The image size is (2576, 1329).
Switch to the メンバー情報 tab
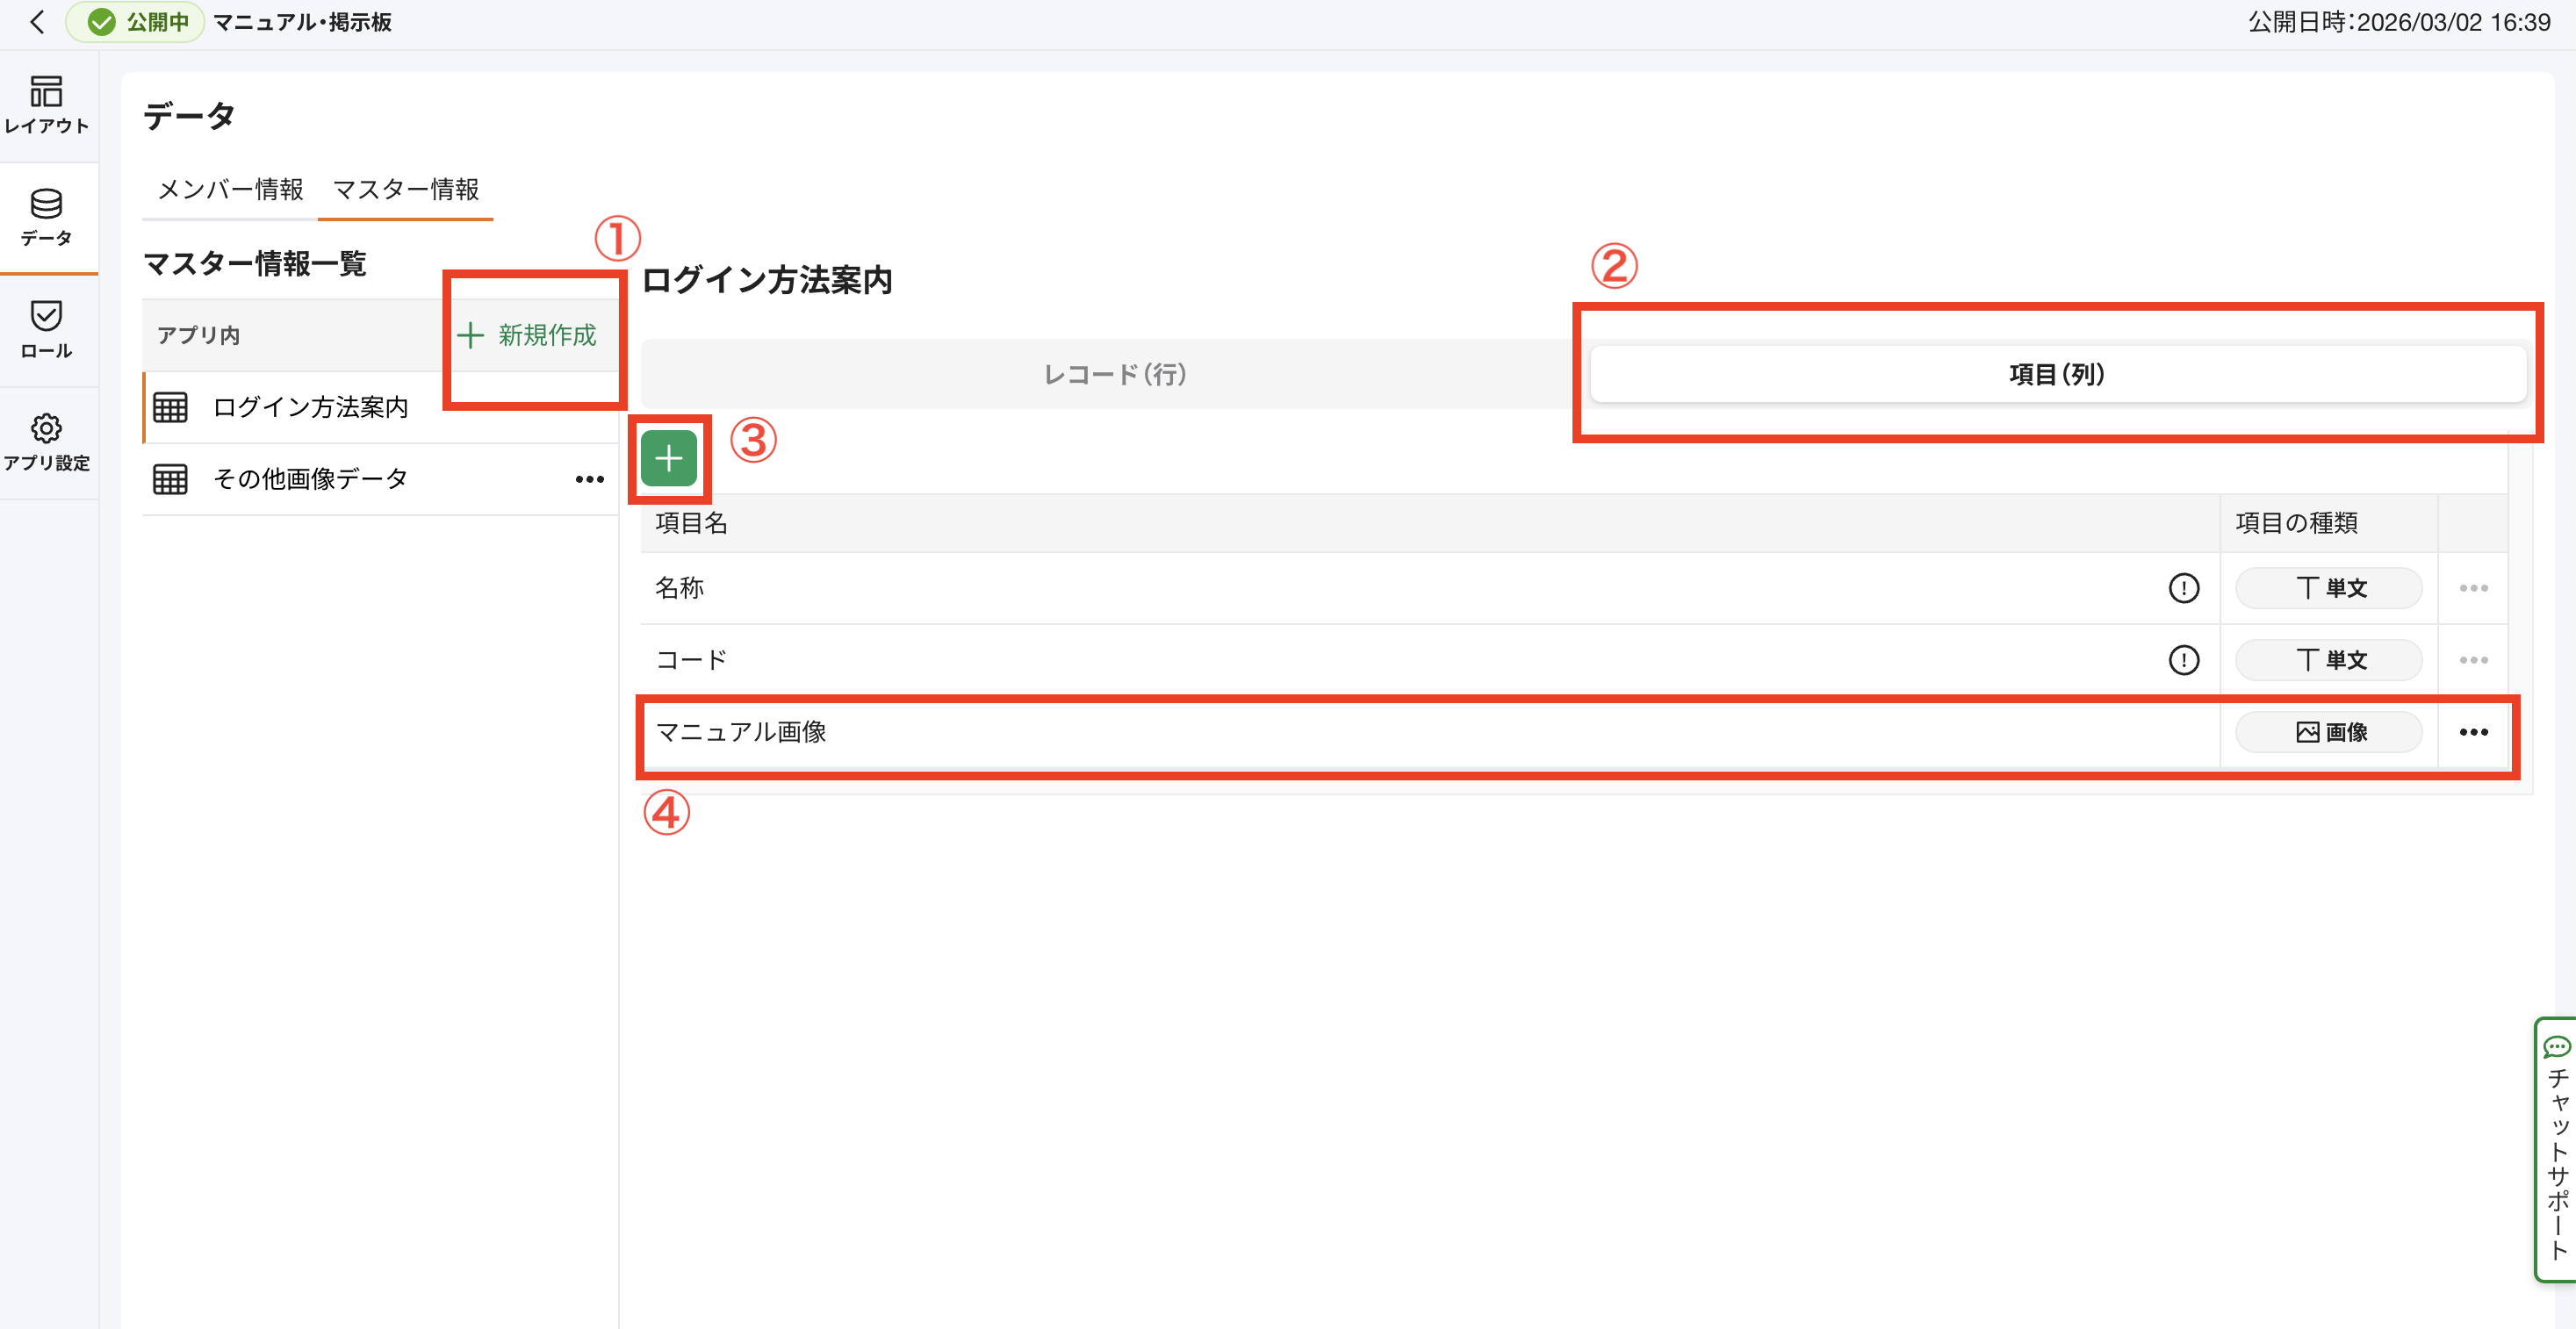[230, 189]
